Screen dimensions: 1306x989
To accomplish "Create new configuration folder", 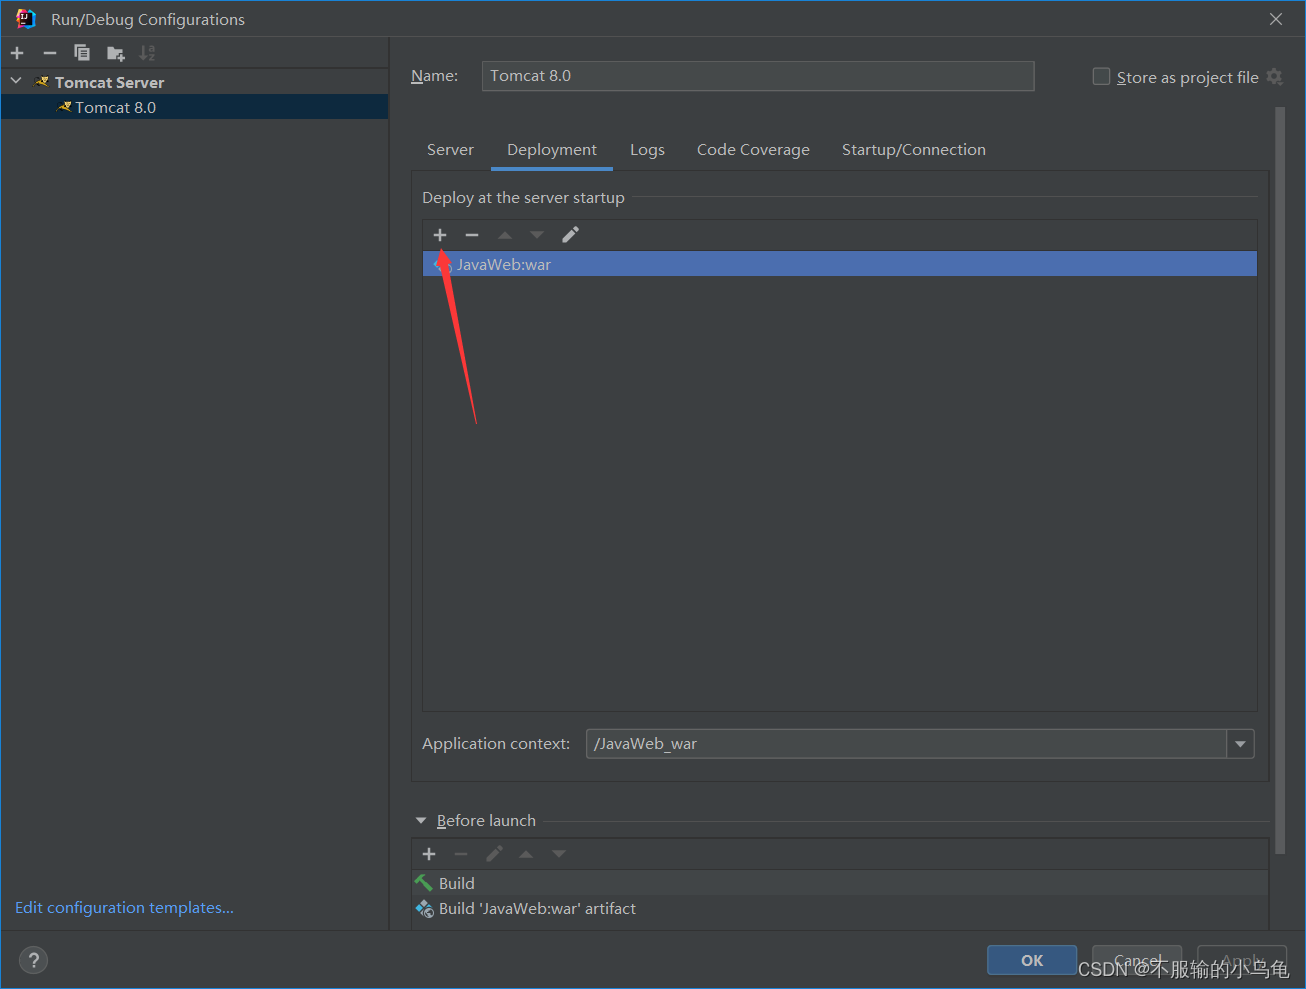I will click(x=115, y=53).
